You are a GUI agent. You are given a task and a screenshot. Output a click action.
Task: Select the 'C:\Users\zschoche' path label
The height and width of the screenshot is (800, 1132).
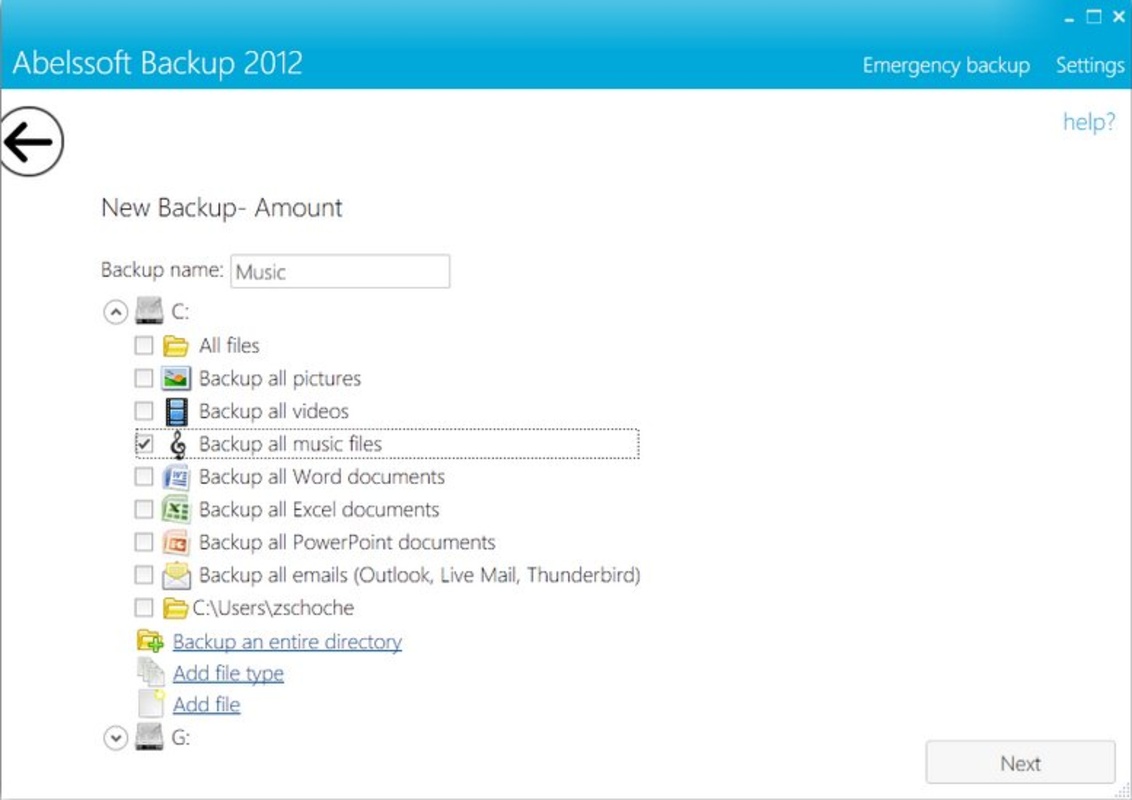(273, 608)
